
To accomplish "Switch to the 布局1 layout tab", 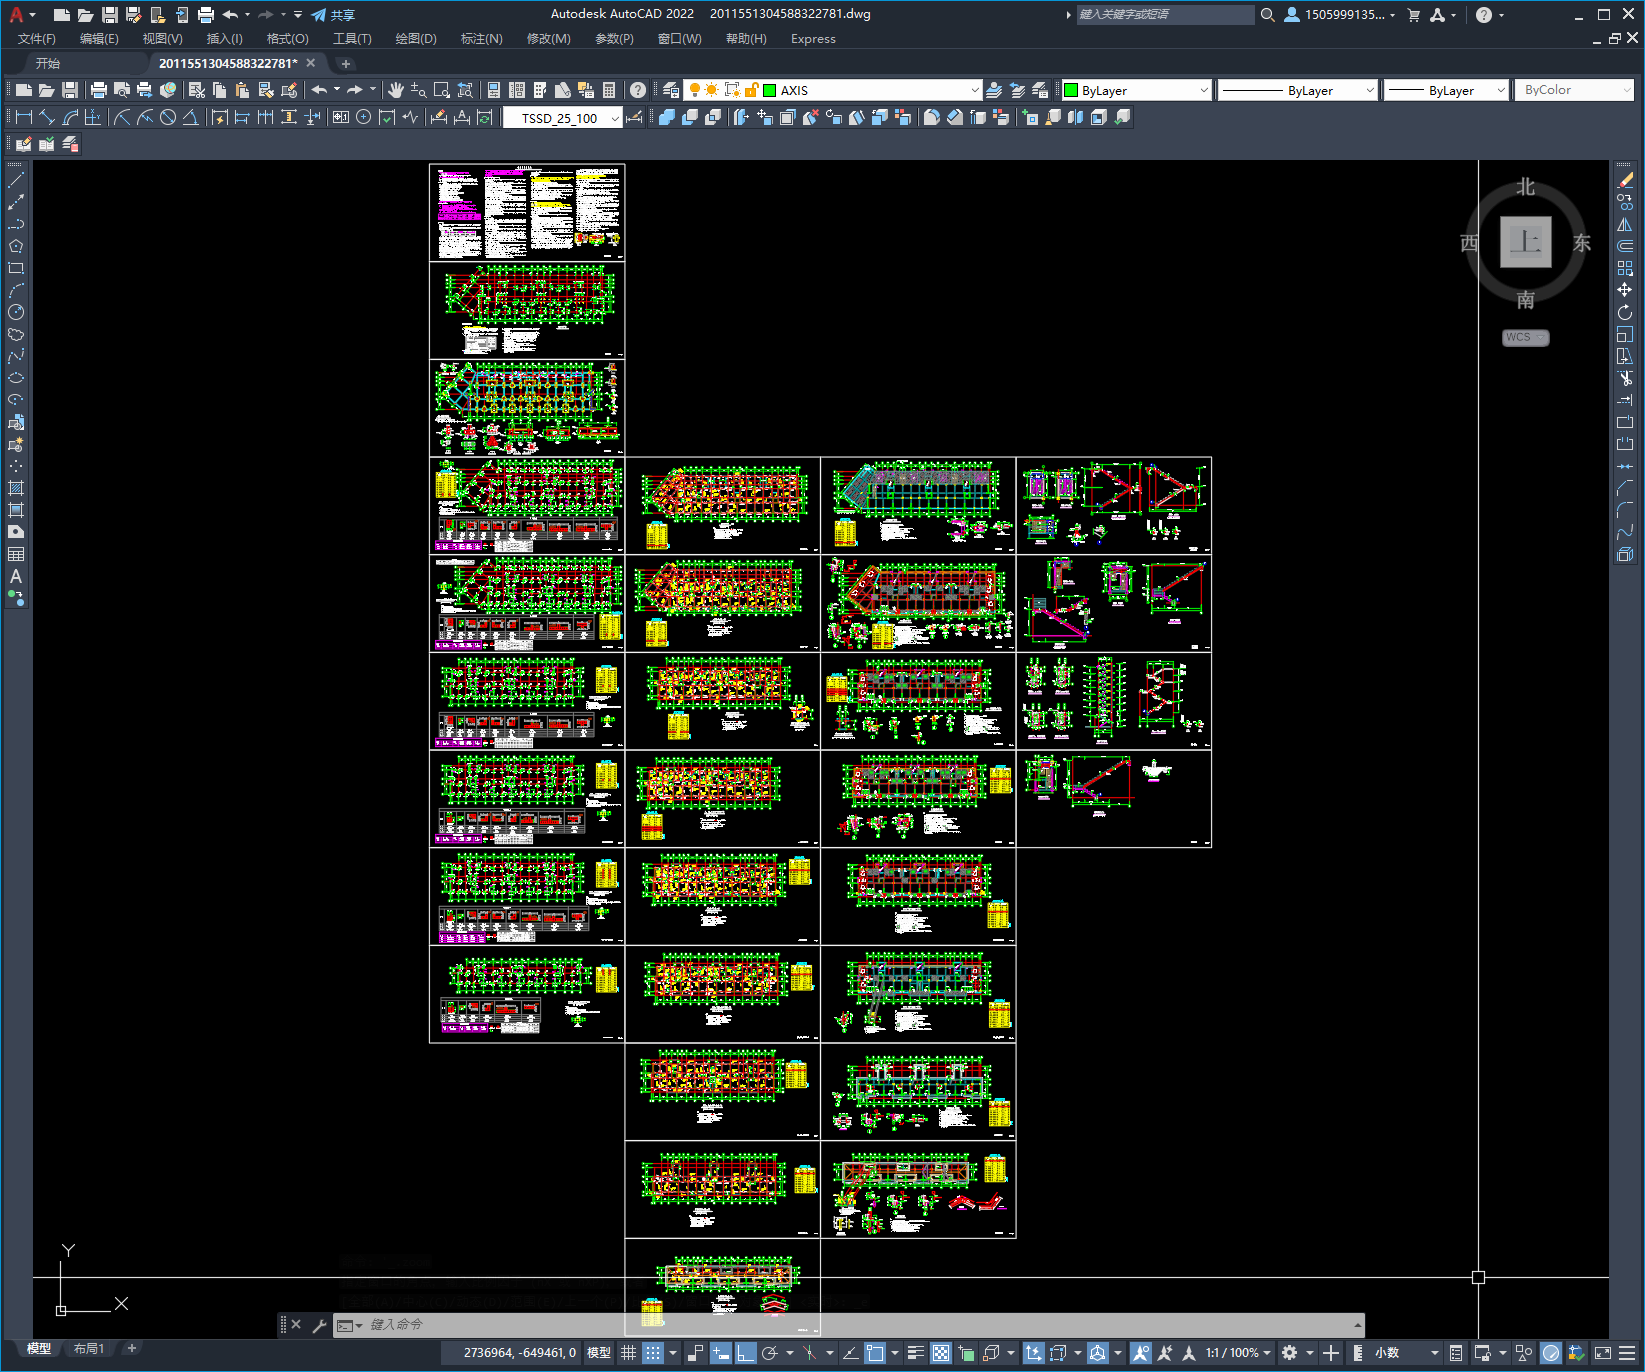I will click(x=89, y=1349).
